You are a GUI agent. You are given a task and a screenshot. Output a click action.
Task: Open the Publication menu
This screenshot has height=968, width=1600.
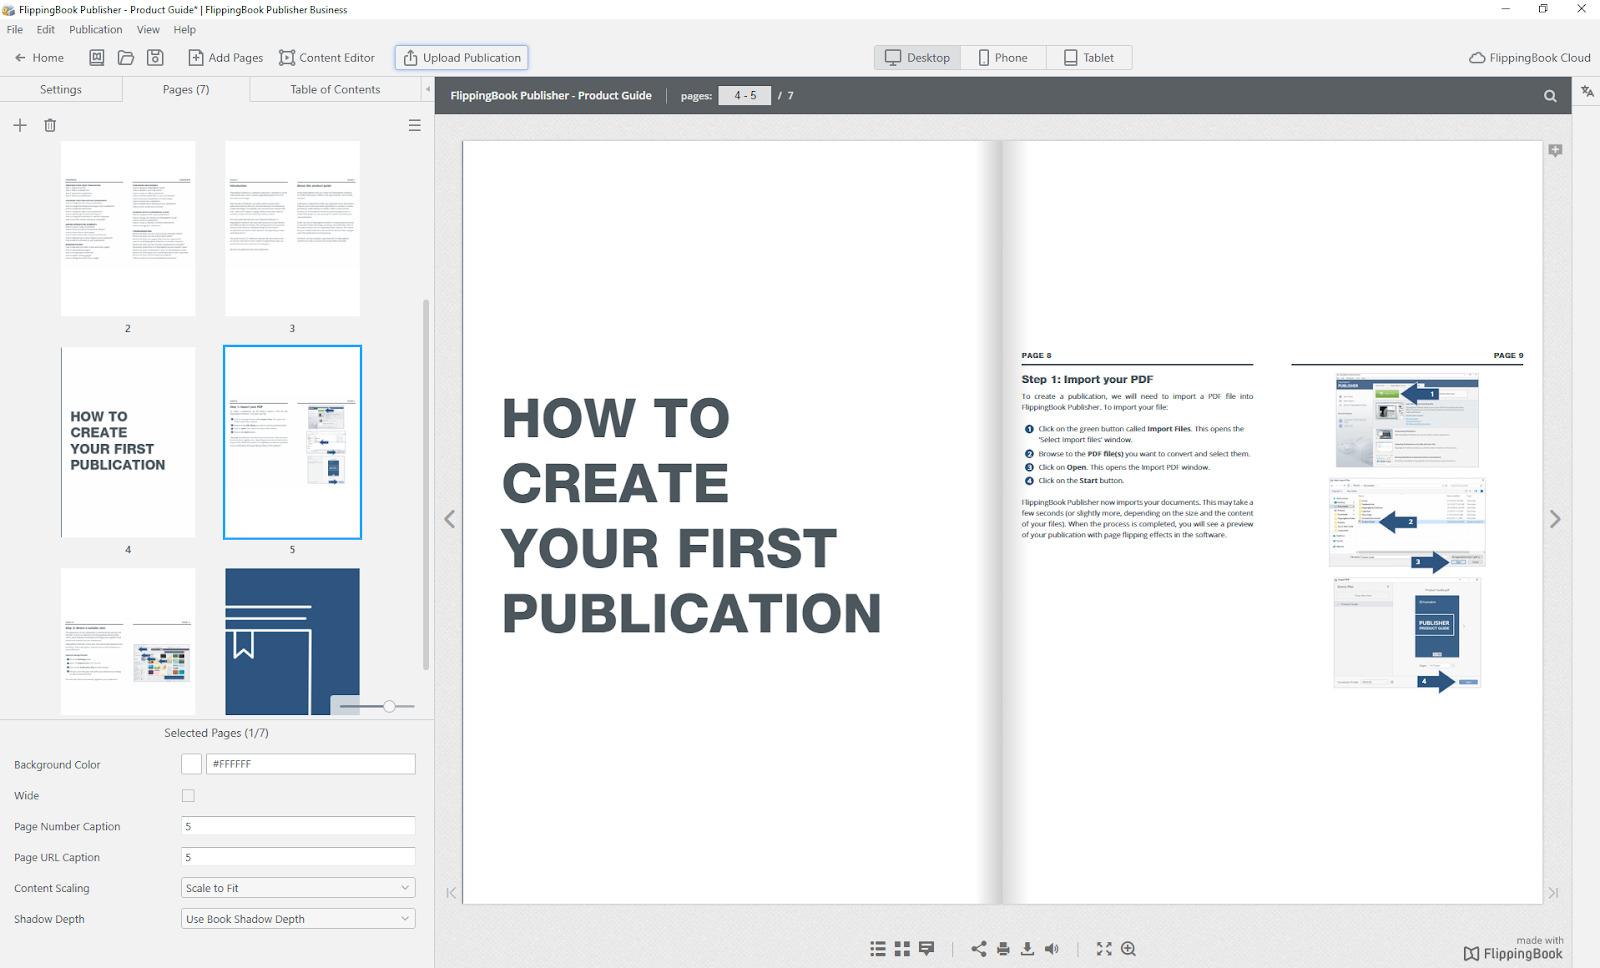coord(96,30)
